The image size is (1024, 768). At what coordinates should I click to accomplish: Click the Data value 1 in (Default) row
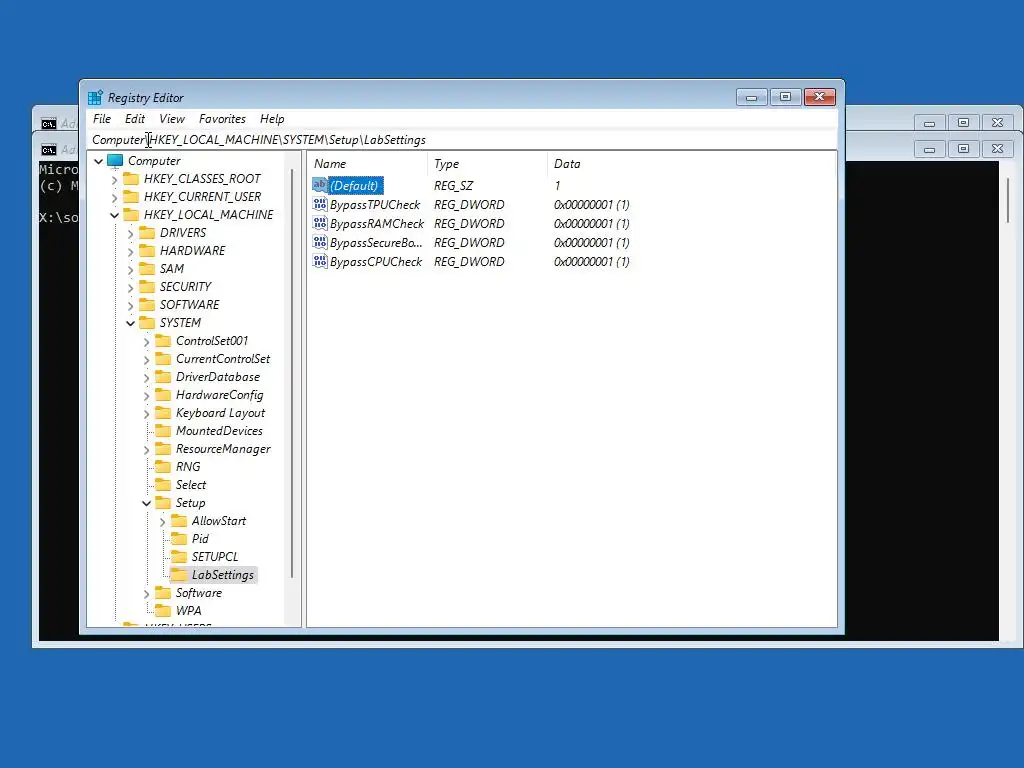pos(557,185)
